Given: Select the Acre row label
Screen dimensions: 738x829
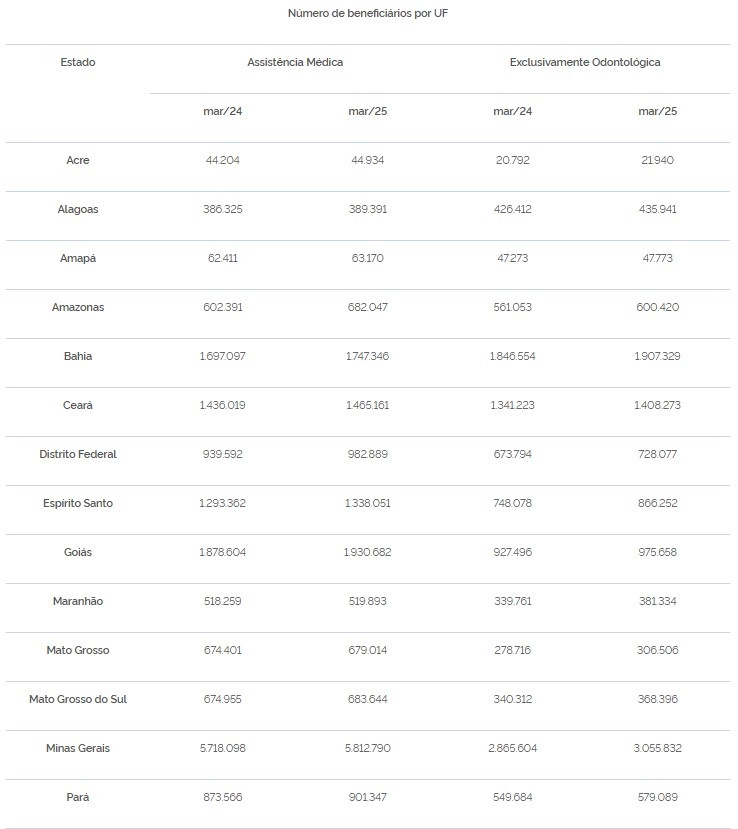Looking at the screenshot, I should (x=78, y=160).
